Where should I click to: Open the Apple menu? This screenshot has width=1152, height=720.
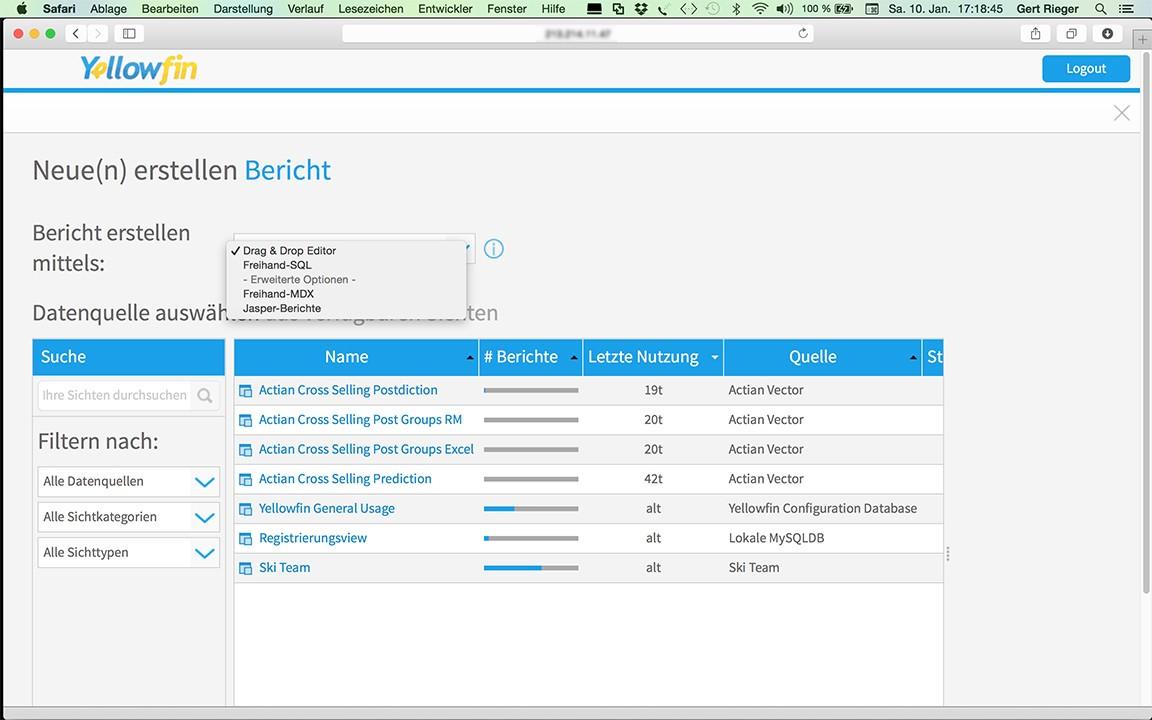click(21, 9)
